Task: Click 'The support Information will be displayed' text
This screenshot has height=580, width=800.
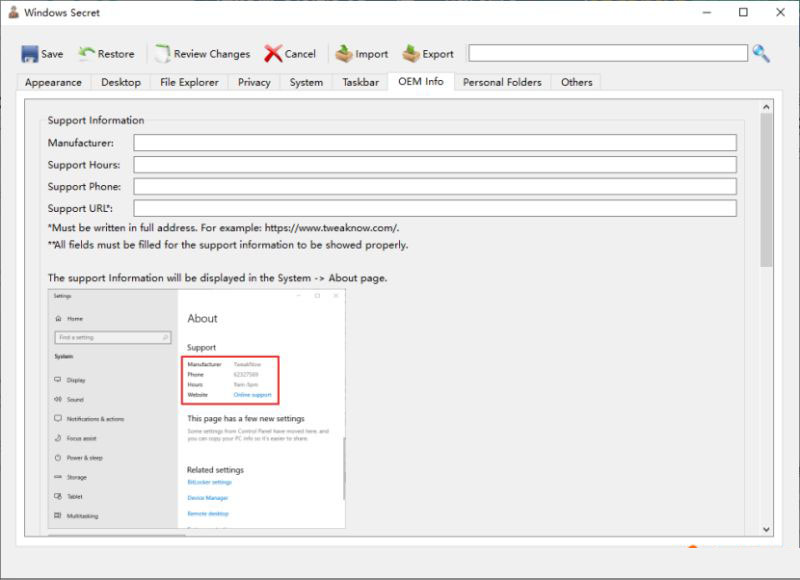Action: point(217,278)
